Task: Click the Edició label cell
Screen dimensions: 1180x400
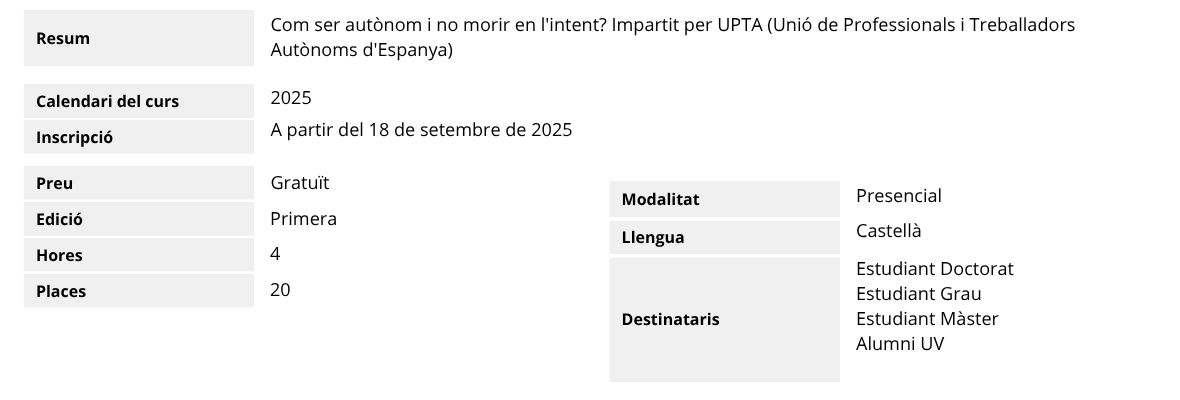Action: click(139, 220)
